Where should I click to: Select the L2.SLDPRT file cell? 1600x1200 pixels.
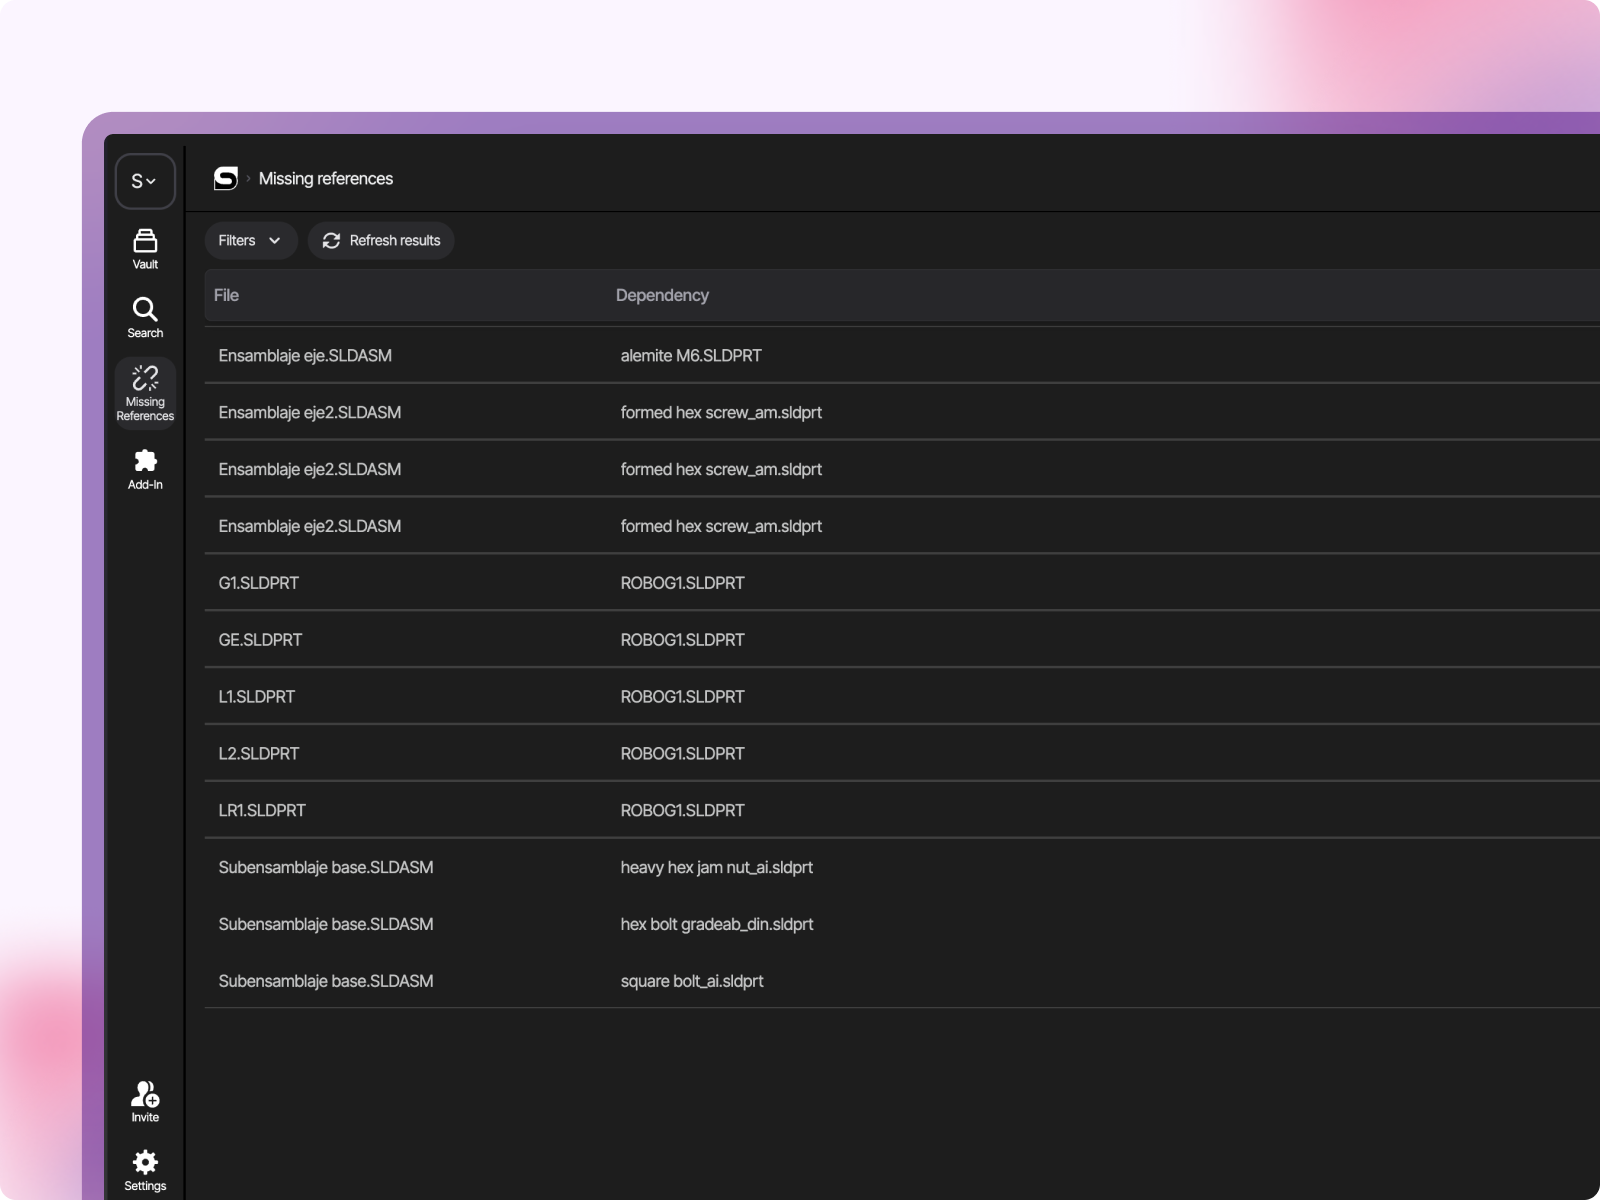[x=258, y=754]
